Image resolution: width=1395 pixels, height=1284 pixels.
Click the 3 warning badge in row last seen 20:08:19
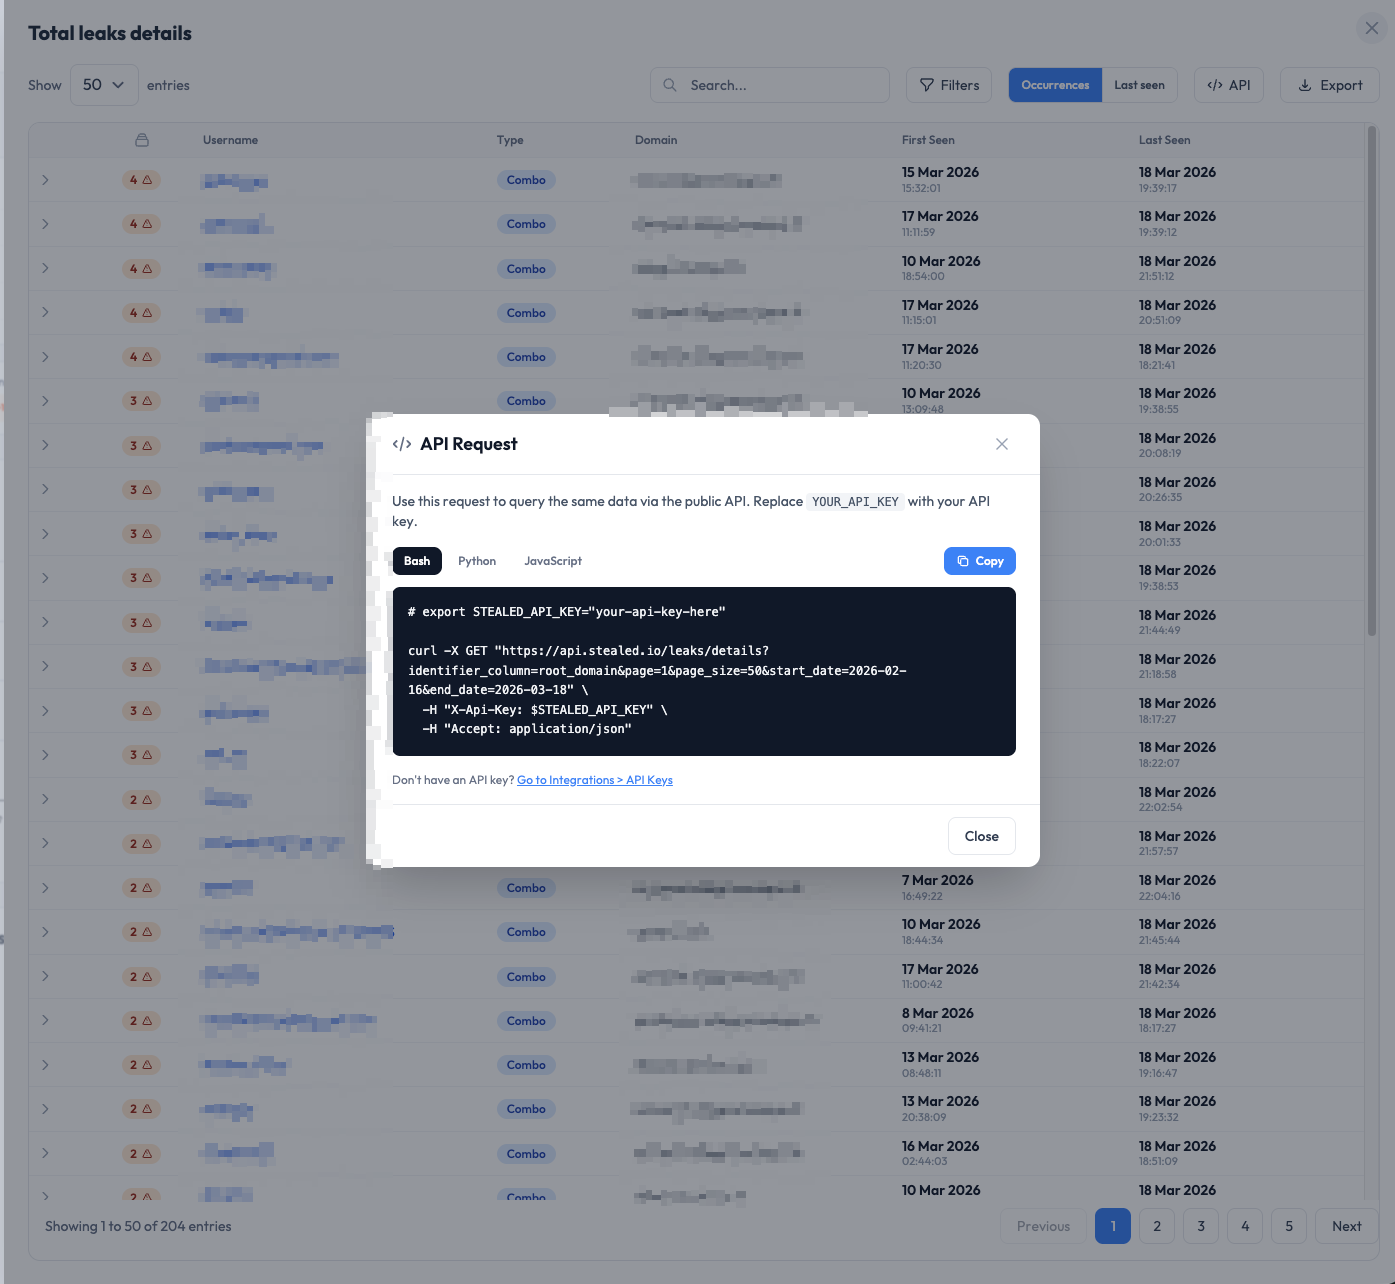(x=141, y=446)
